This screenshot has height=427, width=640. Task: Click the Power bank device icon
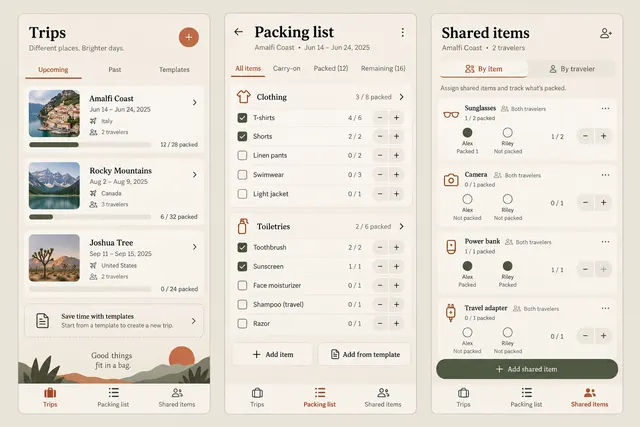click(x=451, y=247)
